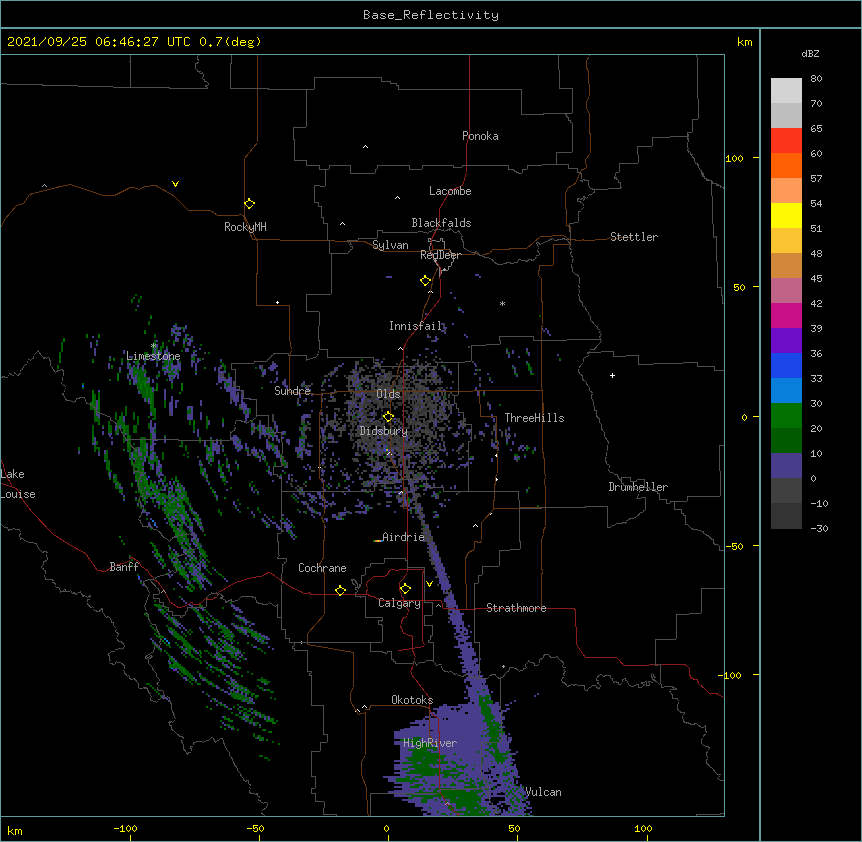Click the Okotoks town label
The height and width of the screenshot is (842, 862).
tap(412, 700)
